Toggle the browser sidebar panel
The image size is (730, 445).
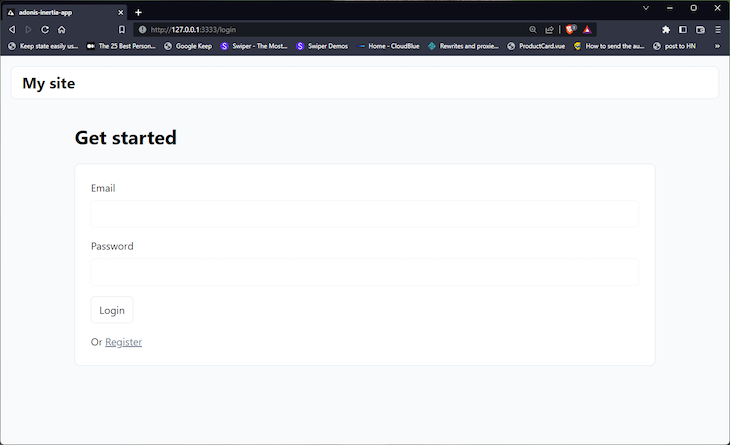point(683,30)
